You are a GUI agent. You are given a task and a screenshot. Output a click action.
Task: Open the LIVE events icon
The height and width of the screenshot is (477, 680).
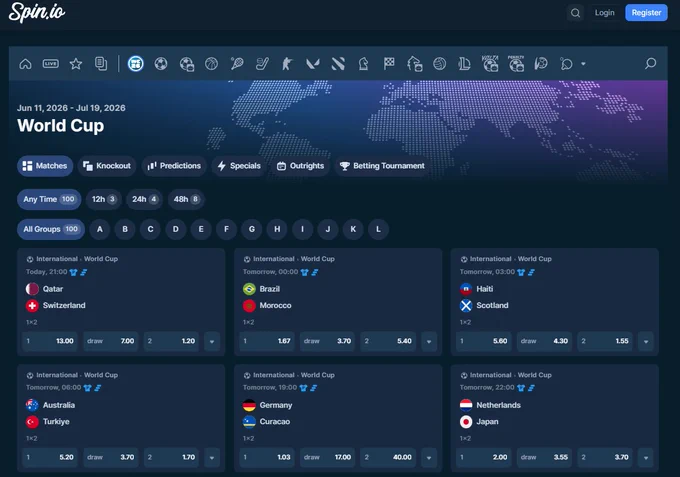tap(51, 64)
